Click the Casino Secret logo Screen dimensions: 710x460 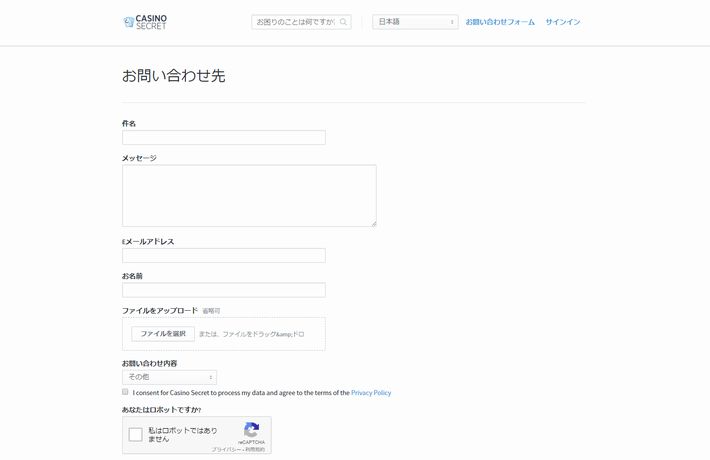pos(145,22)
